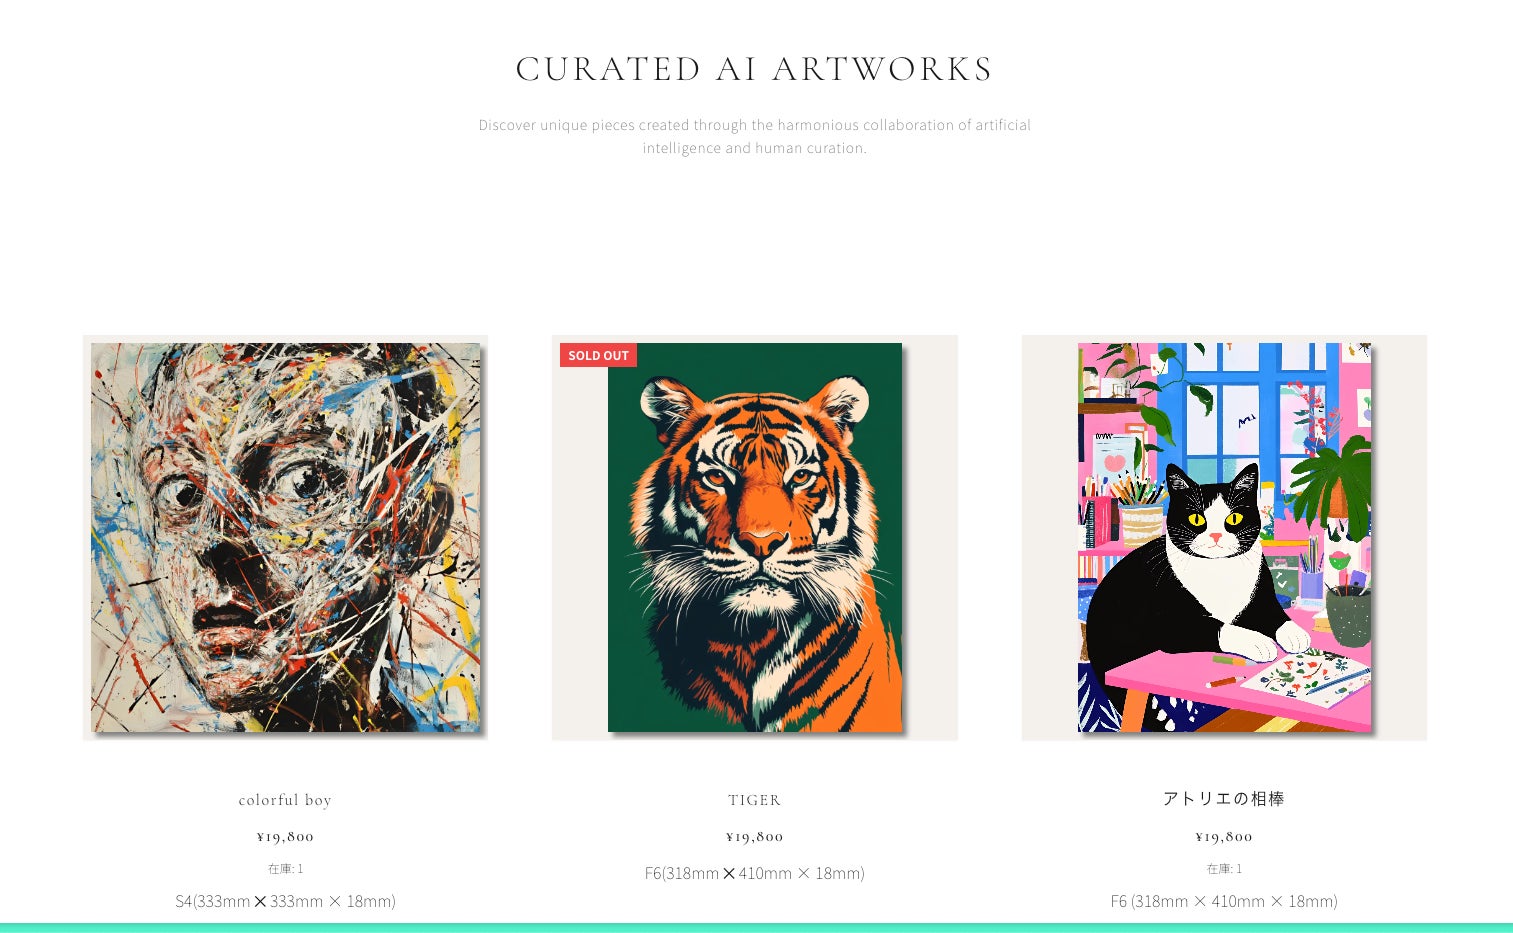The height and width of the screenshot is (933, 1513).
Task: Click the Discover unique pieces description text
Action: point(755,136)
